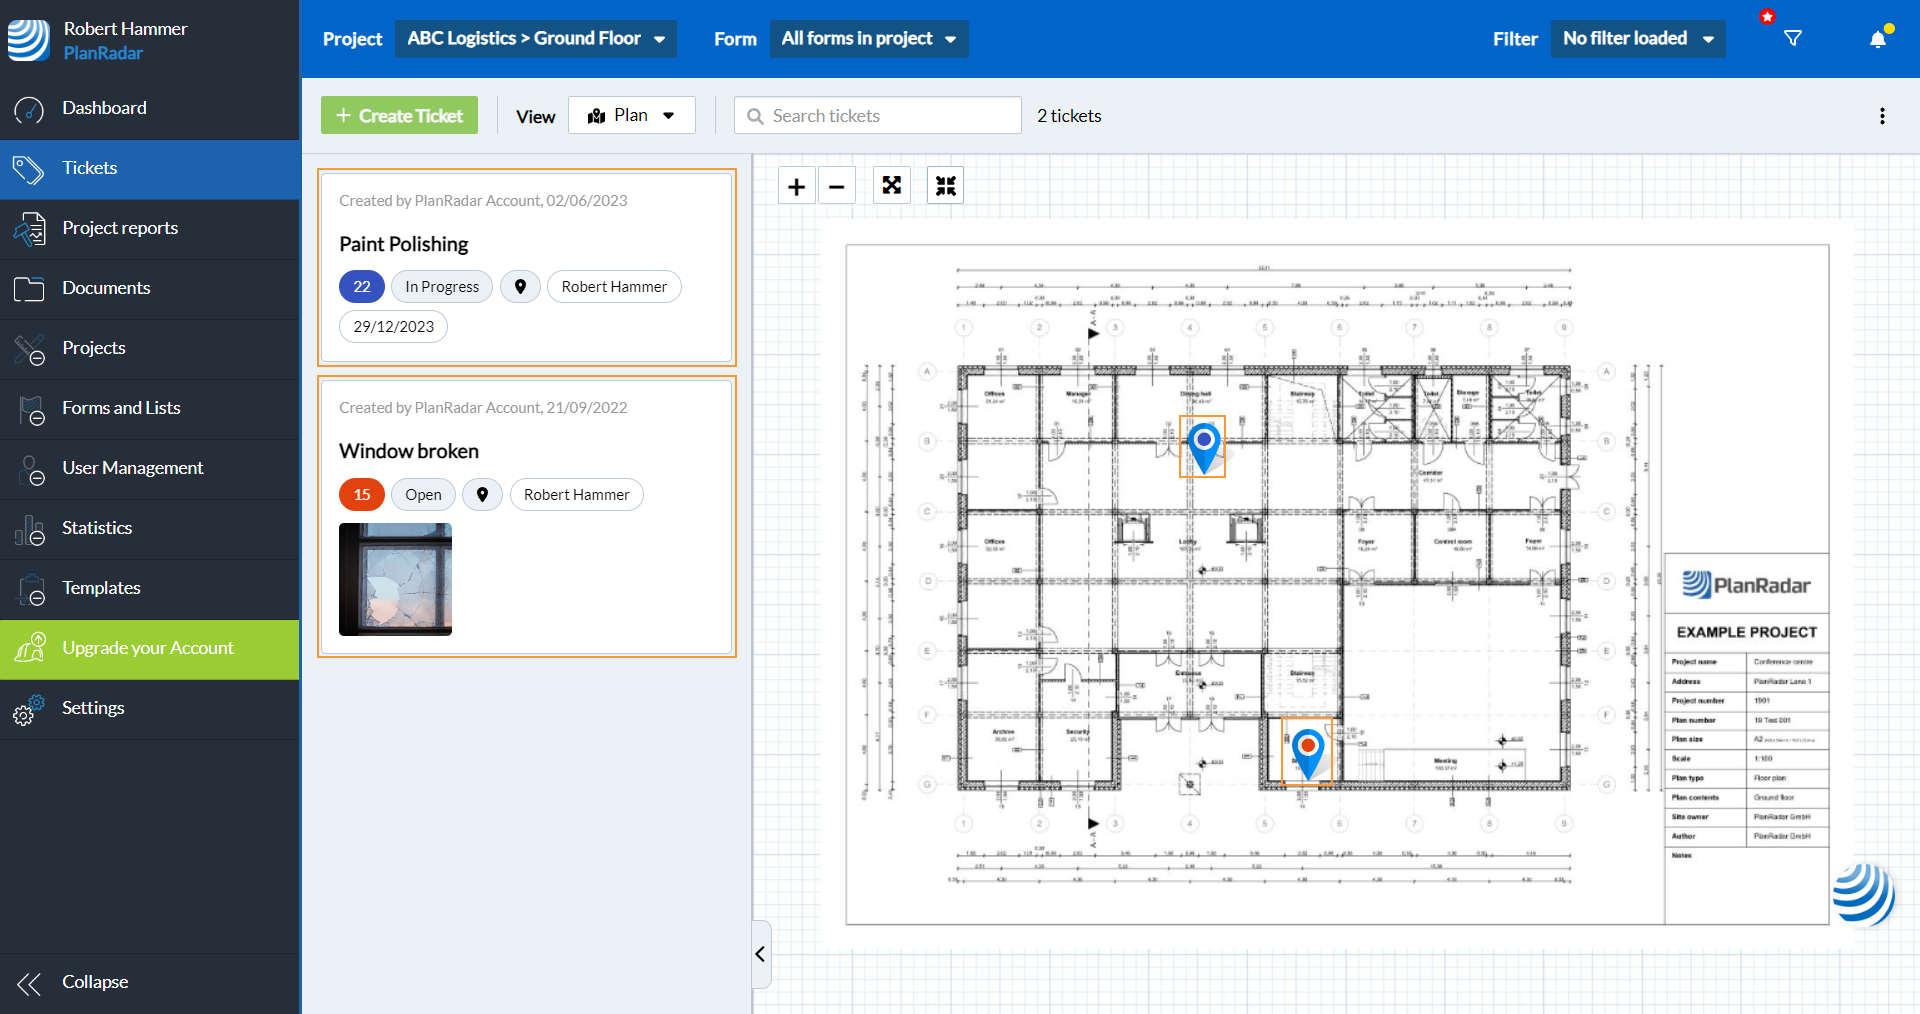The image size is (1920, 1014).
Task: Select the red ticket marker on plan
Action: (1307, 751)
